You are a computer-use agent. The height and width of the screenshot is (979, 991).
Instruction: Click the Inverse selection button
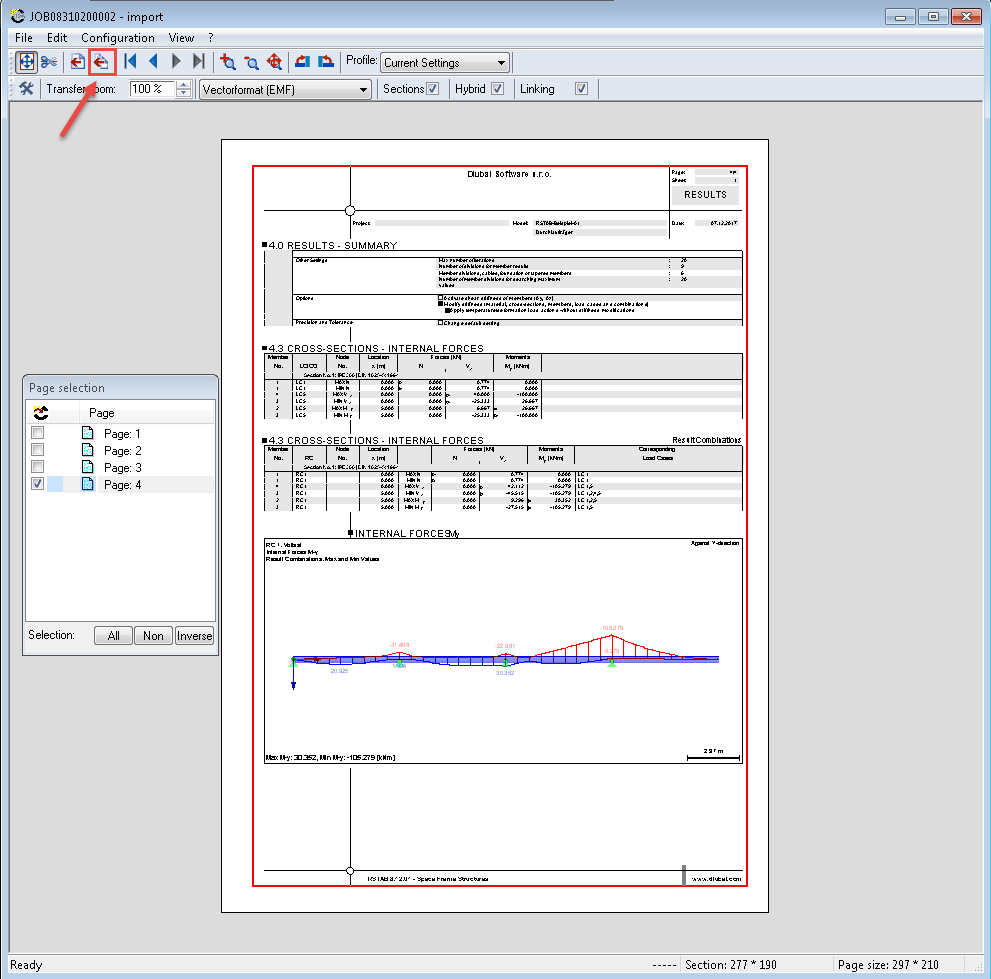194,635
